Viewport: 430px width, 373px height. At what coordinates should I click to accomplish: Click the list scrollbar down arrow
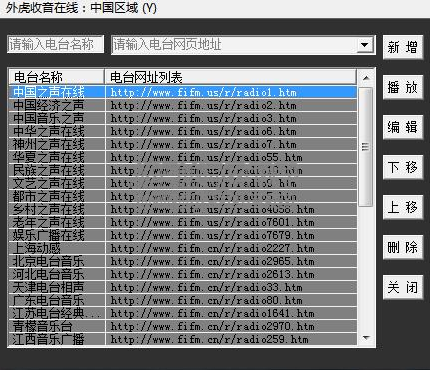point(366,338)
